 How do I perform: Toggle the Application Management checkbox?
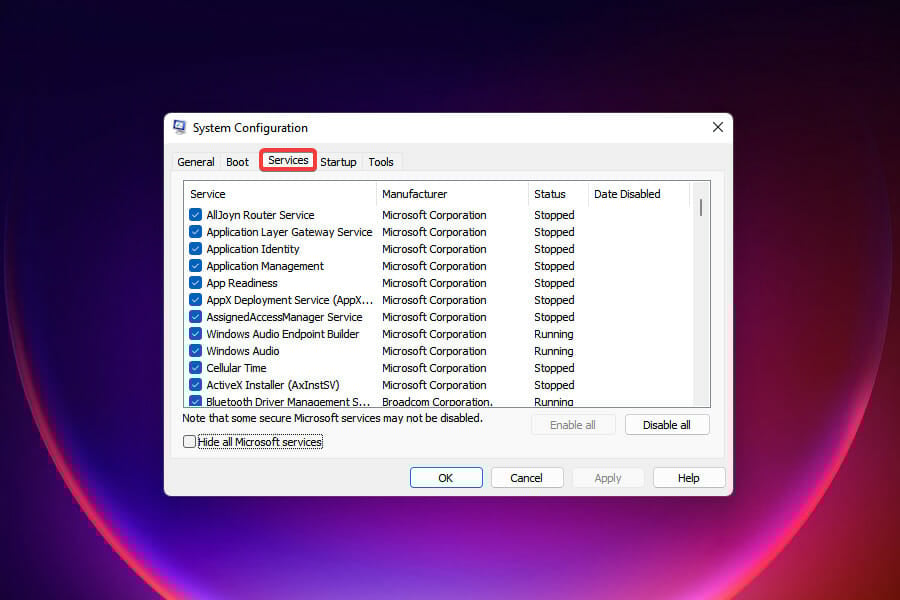195,266
